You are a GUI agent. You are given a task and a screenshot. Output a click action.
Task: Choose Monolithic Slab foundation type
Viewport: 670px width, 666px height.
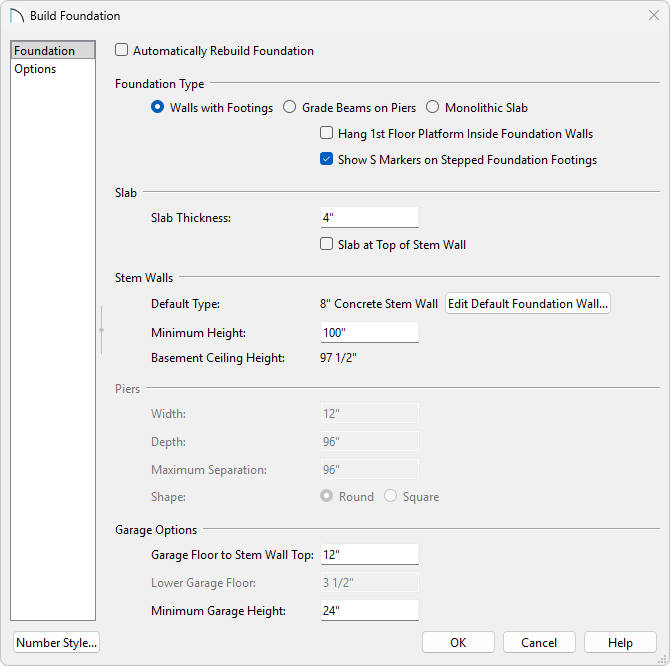(x=432, y=107)
